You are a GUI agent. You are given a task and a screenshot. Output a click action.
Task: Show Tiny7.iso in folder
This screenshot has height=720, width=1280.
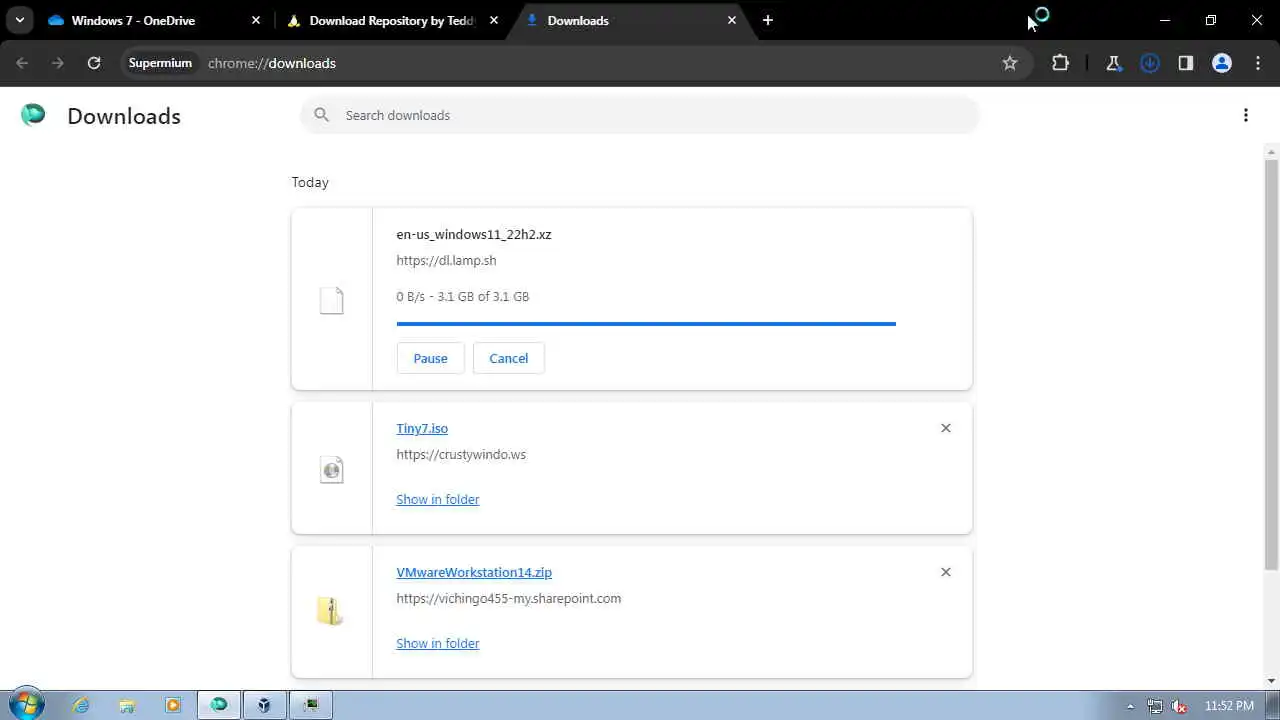click(437, 499)
